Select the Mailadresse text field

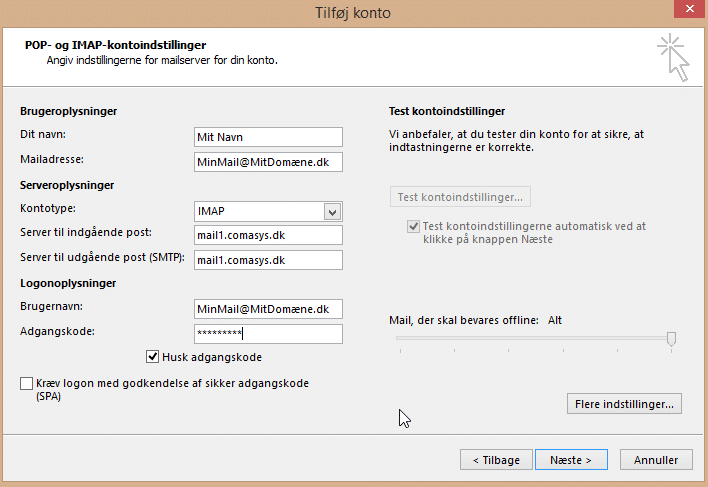tap(268, 162)
